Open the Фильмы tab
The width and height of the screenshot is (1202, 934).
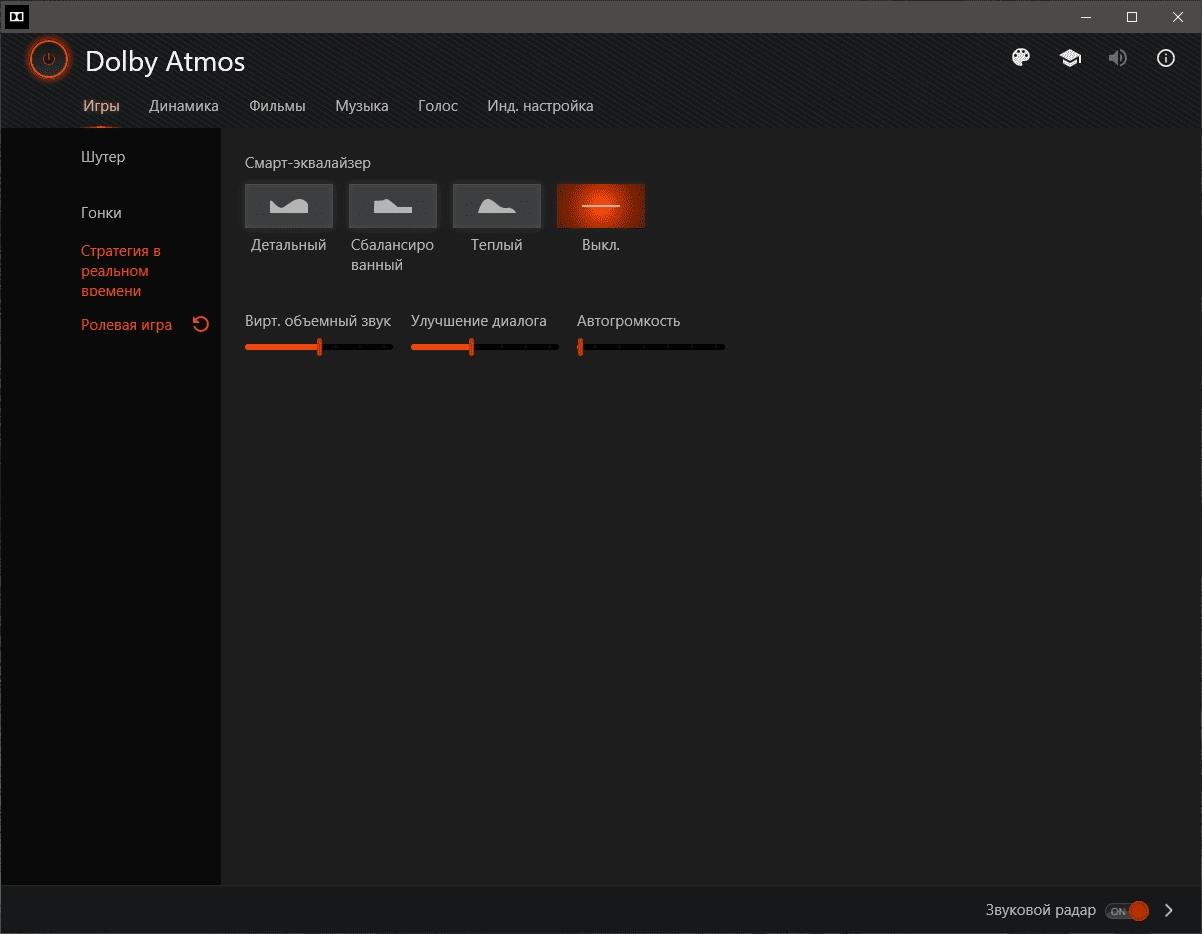[x=277, y=106]
